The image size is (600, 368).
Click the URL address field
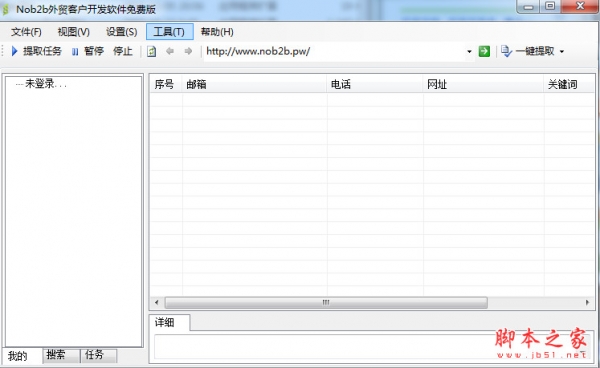334,51
